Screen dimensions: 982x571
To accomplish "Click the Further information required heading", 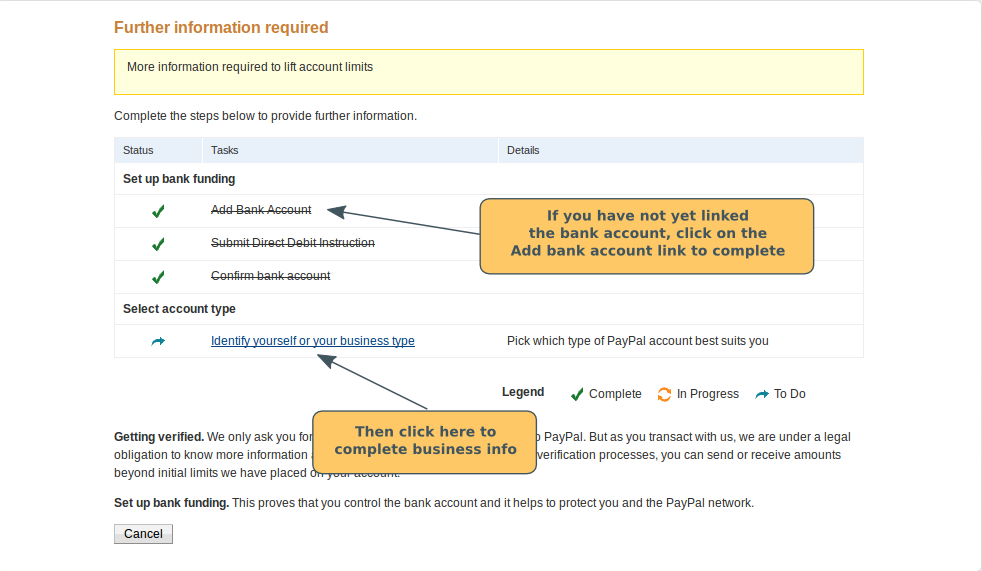I will coord(221,28).
